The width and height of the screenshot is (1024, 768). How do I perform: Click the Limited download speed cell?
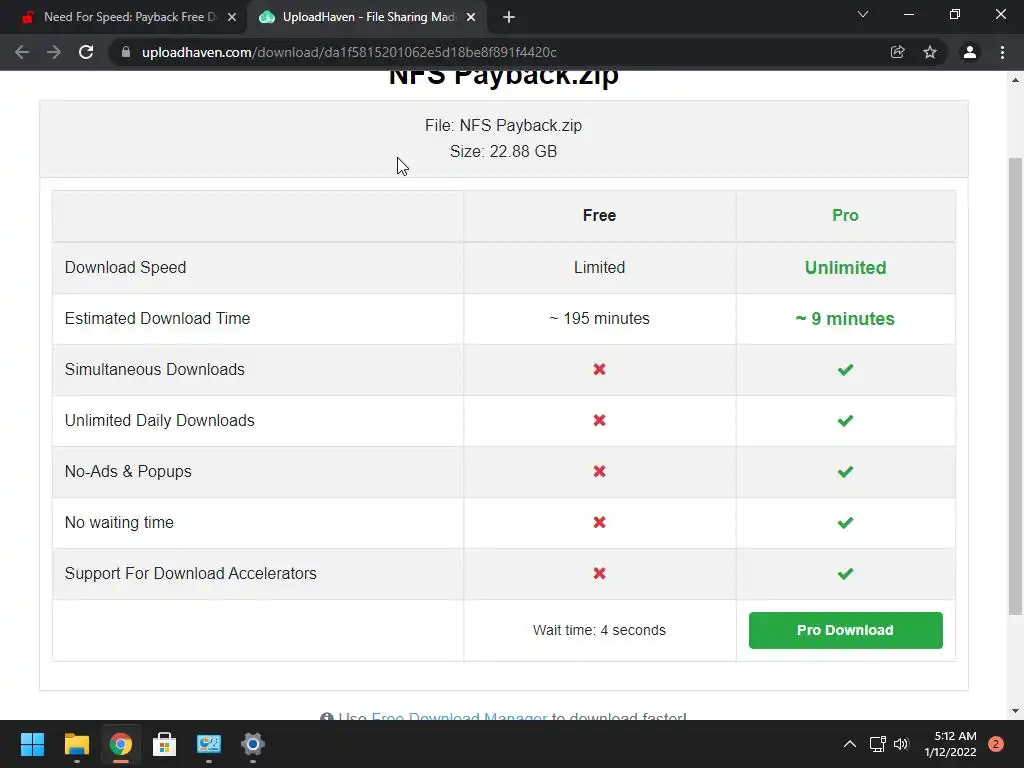click(x=600, y=268)
